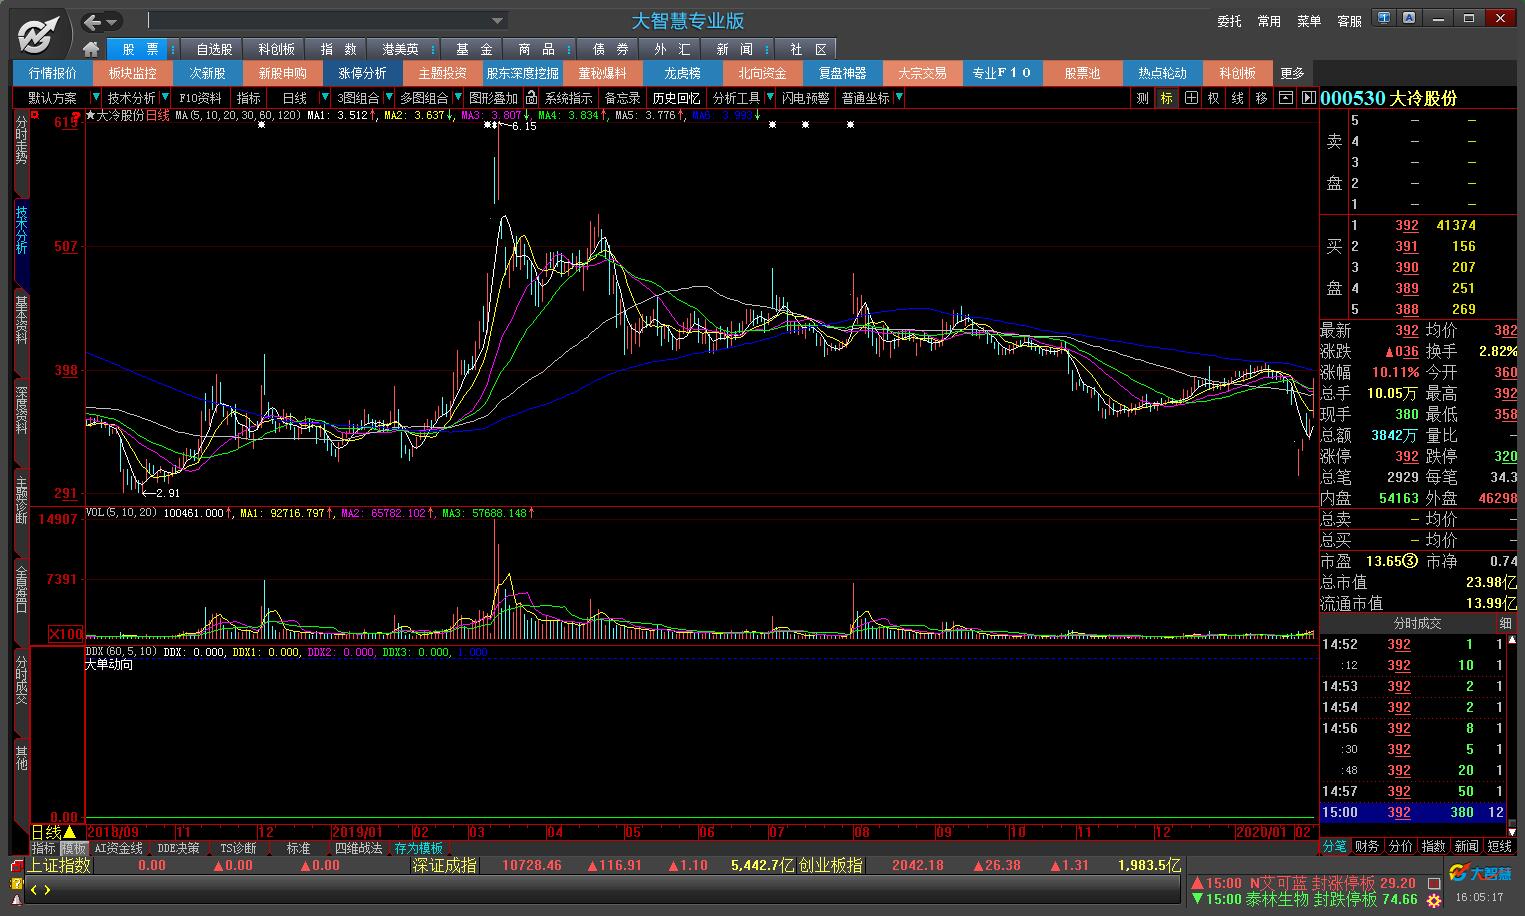Click the back arrow navigation button
Screen dimensions: 1525x916
coord(93,22)
